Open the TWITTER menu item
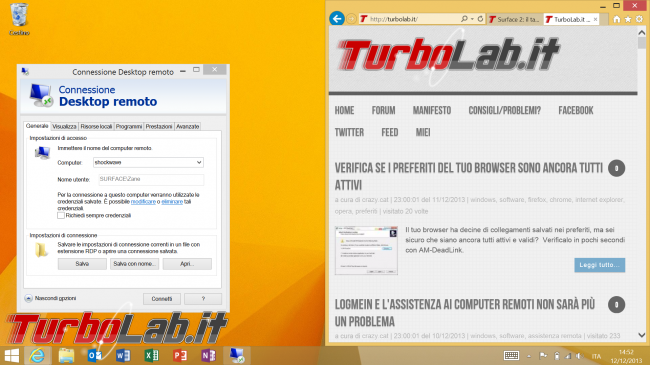Viewport: 650px width, 365px height. pos(349,132)
